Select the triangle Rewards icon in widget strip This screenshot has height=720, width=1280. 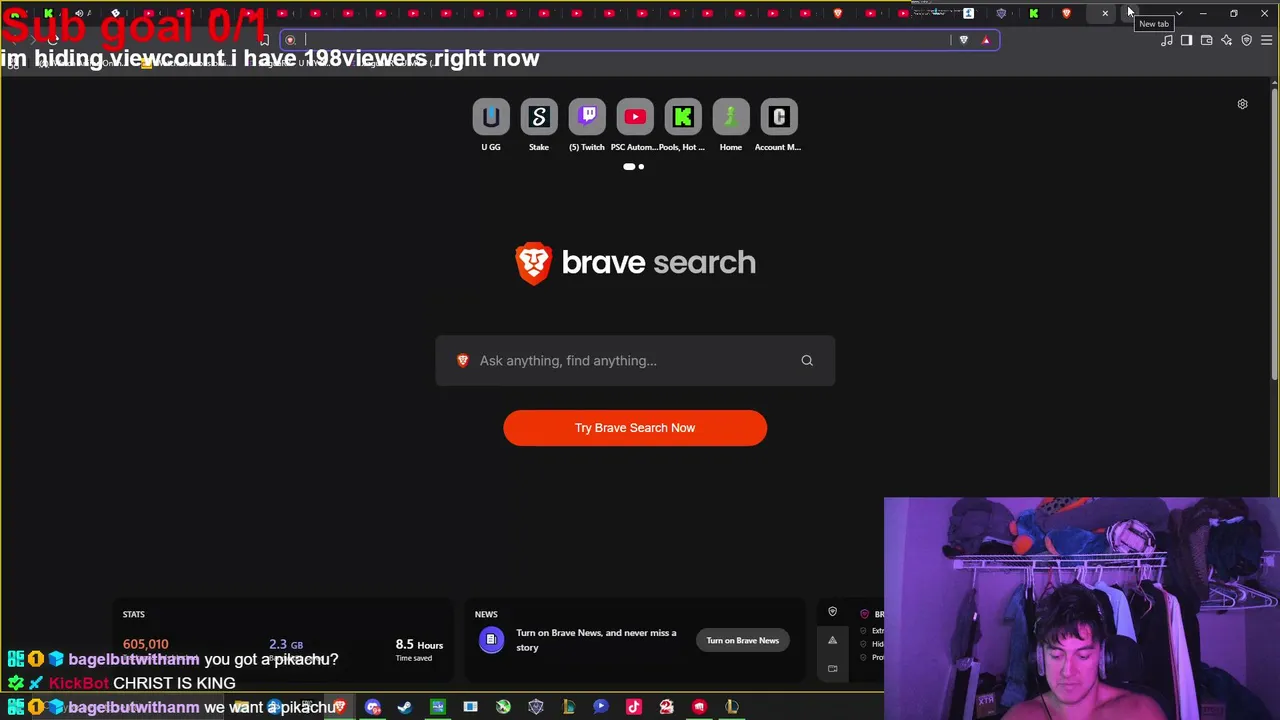[x=832, y=640]
